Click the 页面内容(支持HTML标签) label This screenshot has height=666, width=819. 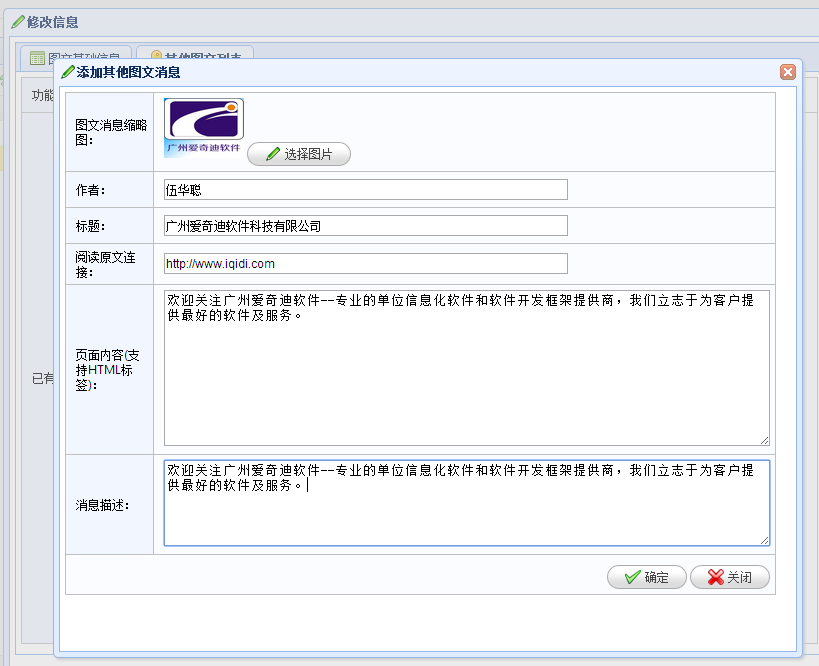tap(108, 370)
